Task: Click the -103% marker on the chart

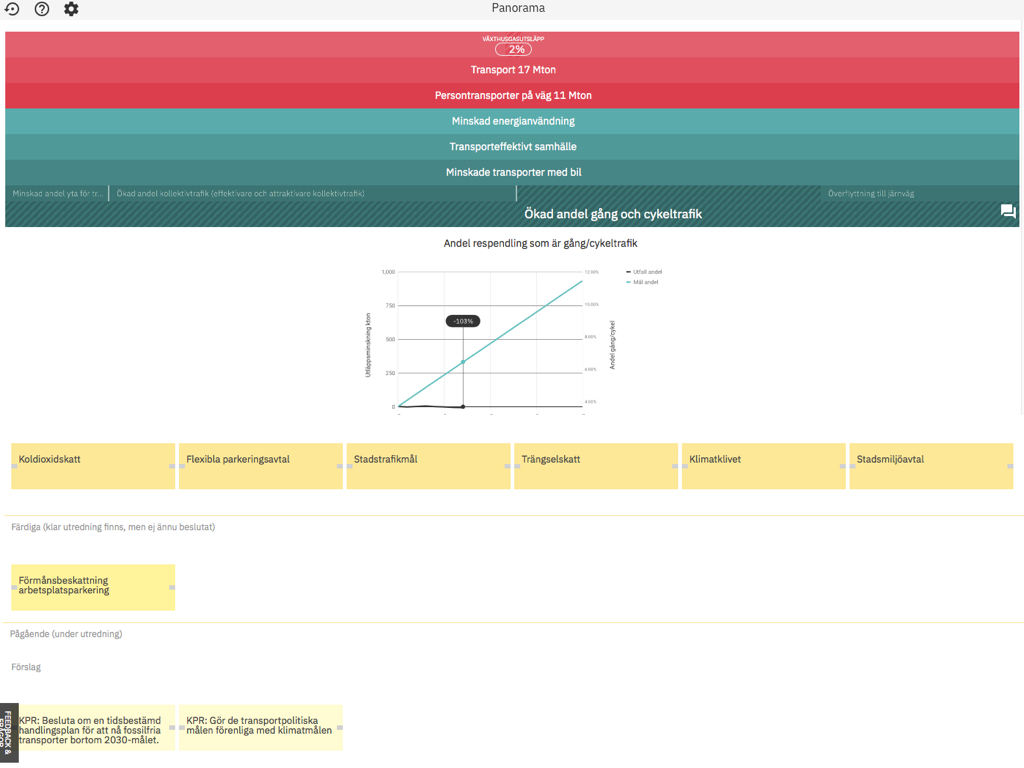Action: (463, 321)
